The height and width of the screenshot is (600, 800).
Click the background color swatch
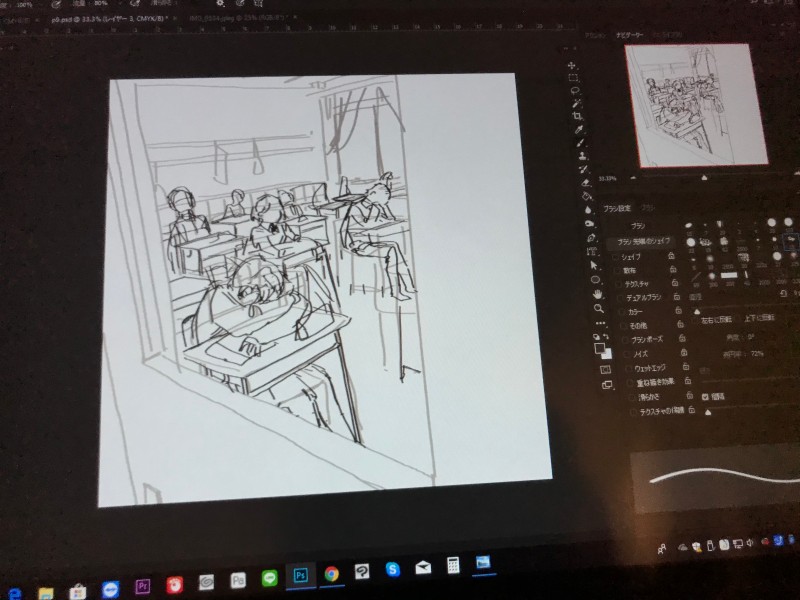tap(607, 355)
